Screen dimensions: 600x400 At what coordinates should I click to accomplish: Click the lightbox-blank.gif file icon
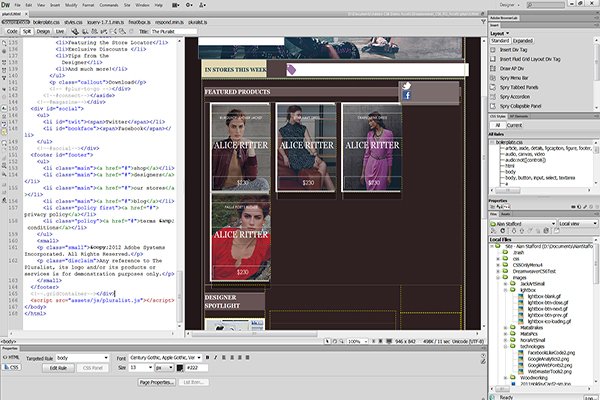[x=520, y=296]
